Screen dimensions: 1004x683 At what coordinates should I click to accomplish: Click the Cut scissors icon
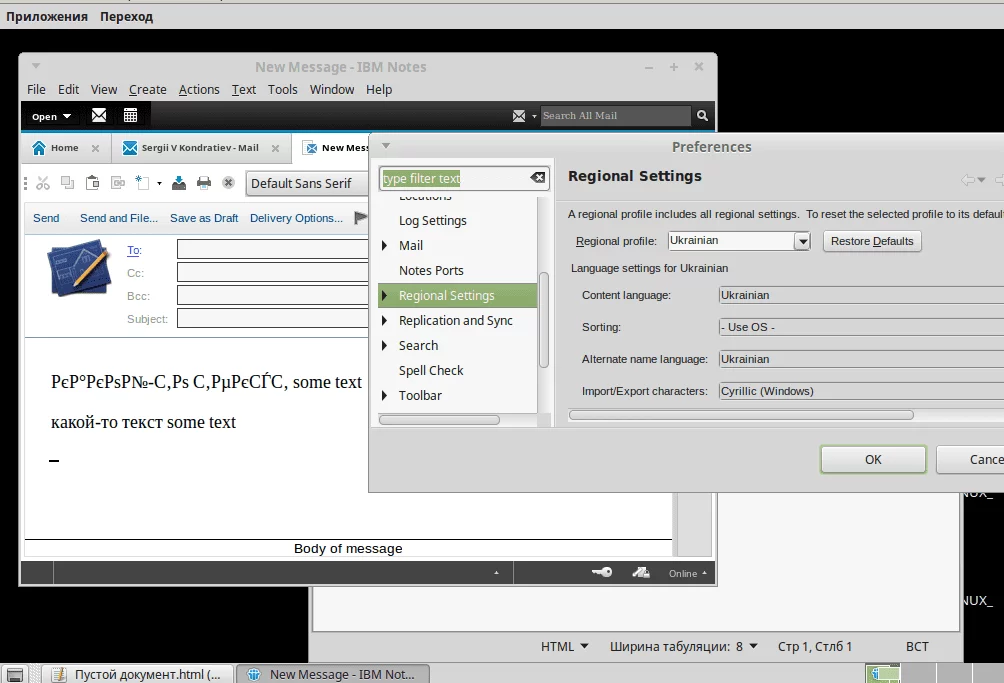click(x=43, y=183)
